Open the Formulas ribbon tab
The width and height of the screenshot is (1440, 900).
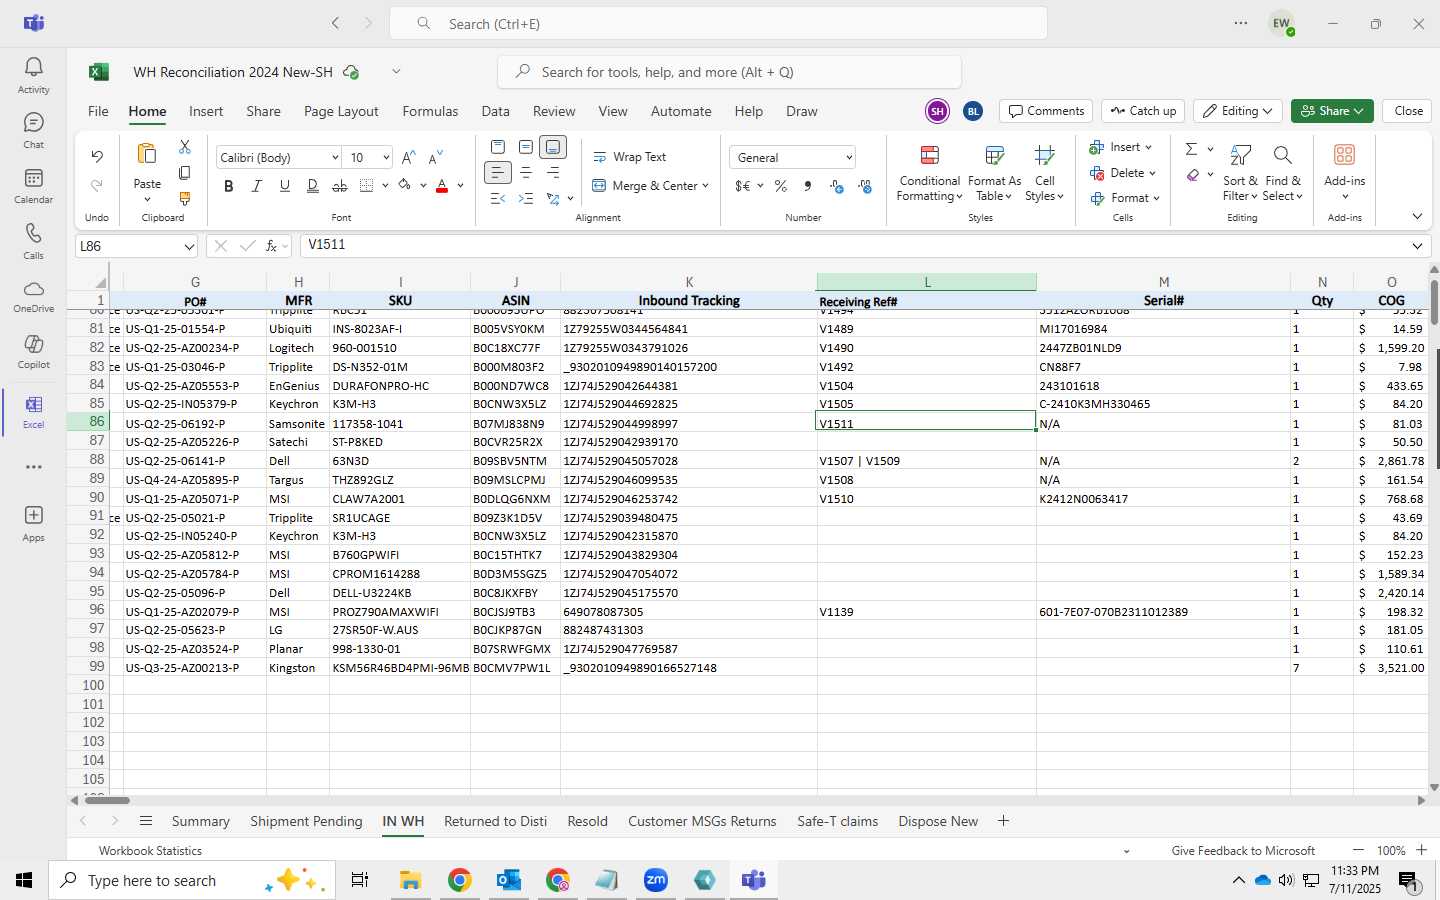coord(430,111)
